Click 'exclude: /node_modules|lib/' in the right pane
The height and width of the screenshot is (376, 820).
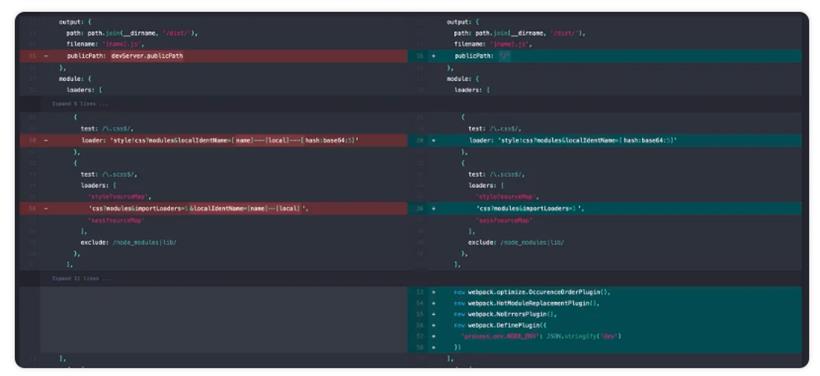click(x=517, y=243)
